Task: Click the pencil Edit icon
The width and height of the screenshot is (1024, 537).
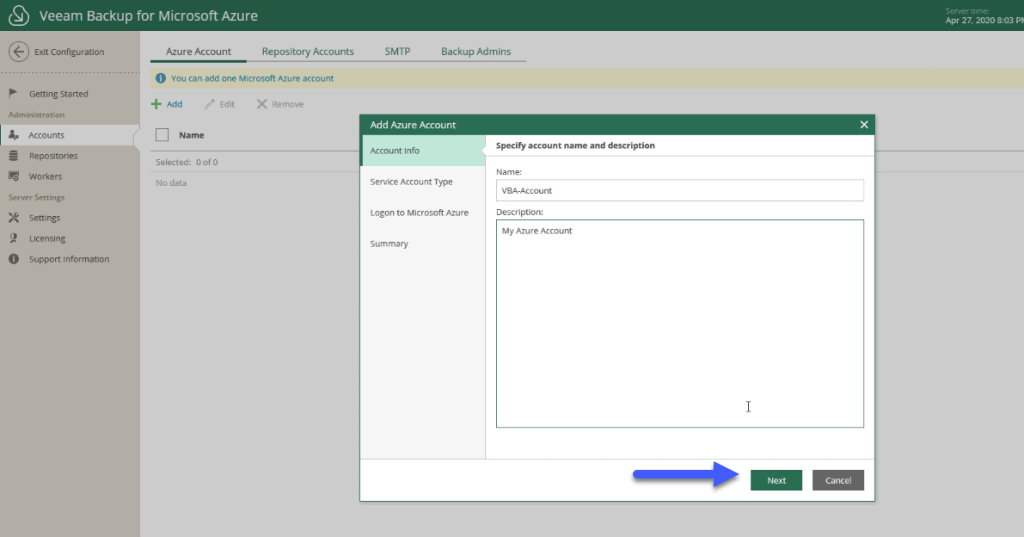Action: [x=209, y=104]
